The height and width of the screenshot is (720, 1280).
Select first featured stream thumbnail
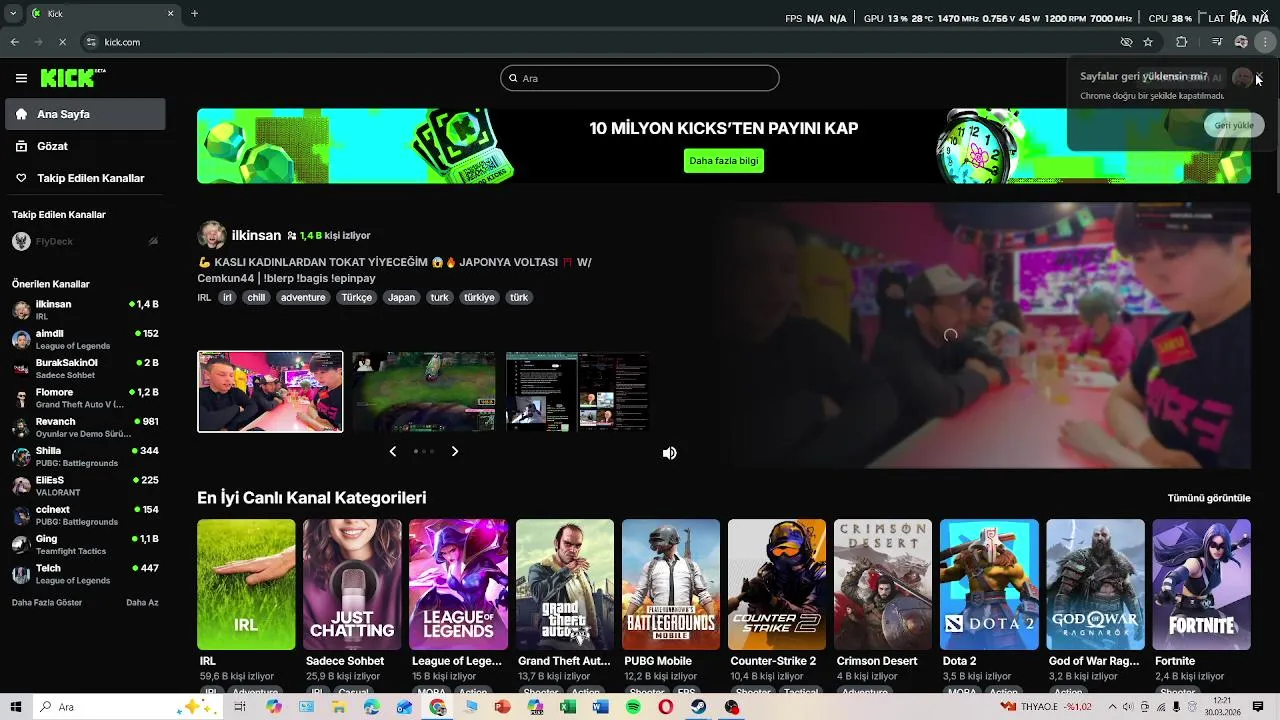click(270, 392)
